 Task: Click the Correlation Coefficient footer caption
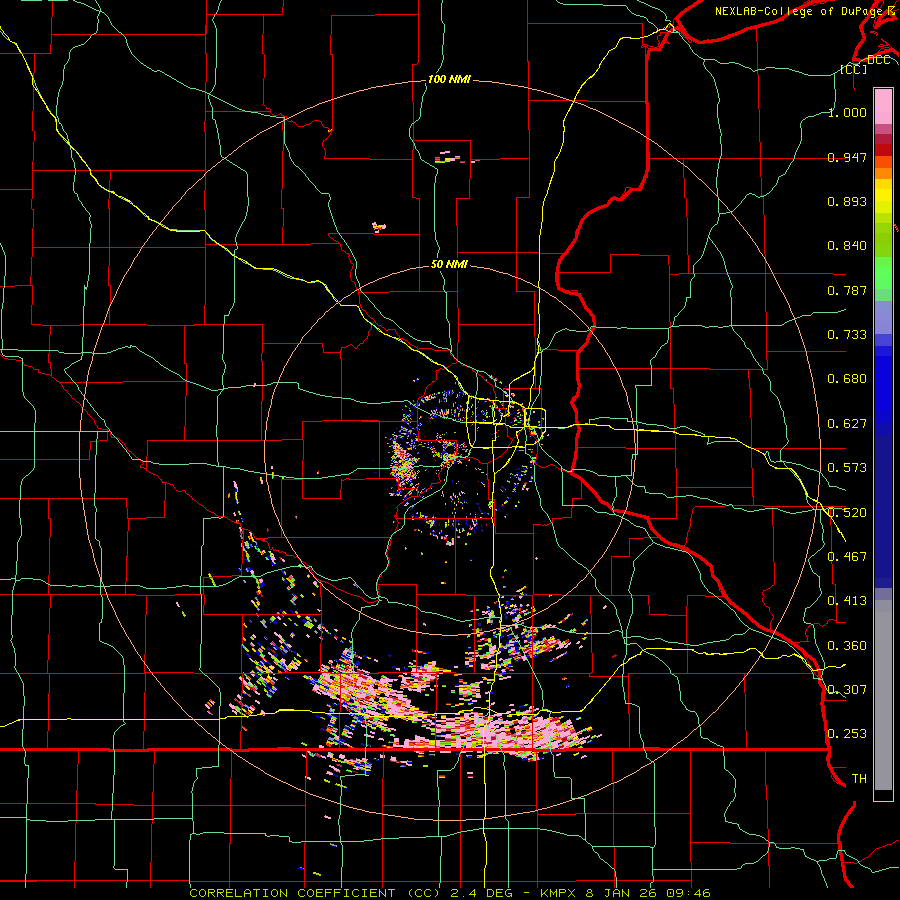tap(450, 893)
